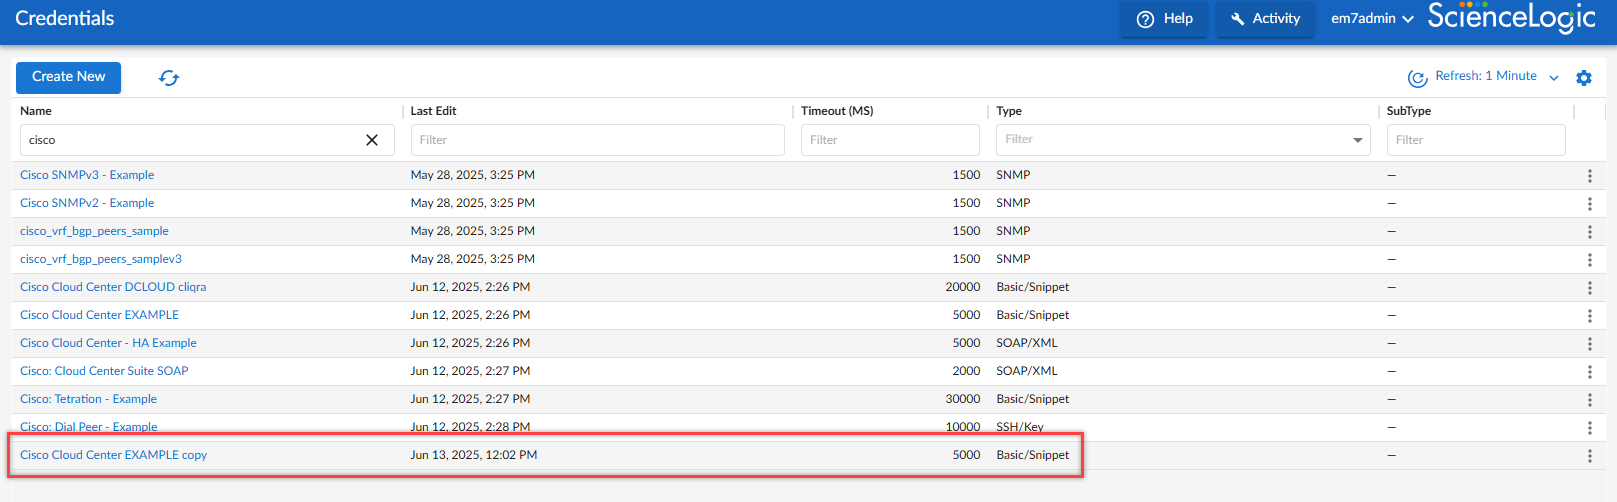This screenshot has height=502, width=1617.
Task: Open the Activity menu
Action: click(x=1265, y=19)
